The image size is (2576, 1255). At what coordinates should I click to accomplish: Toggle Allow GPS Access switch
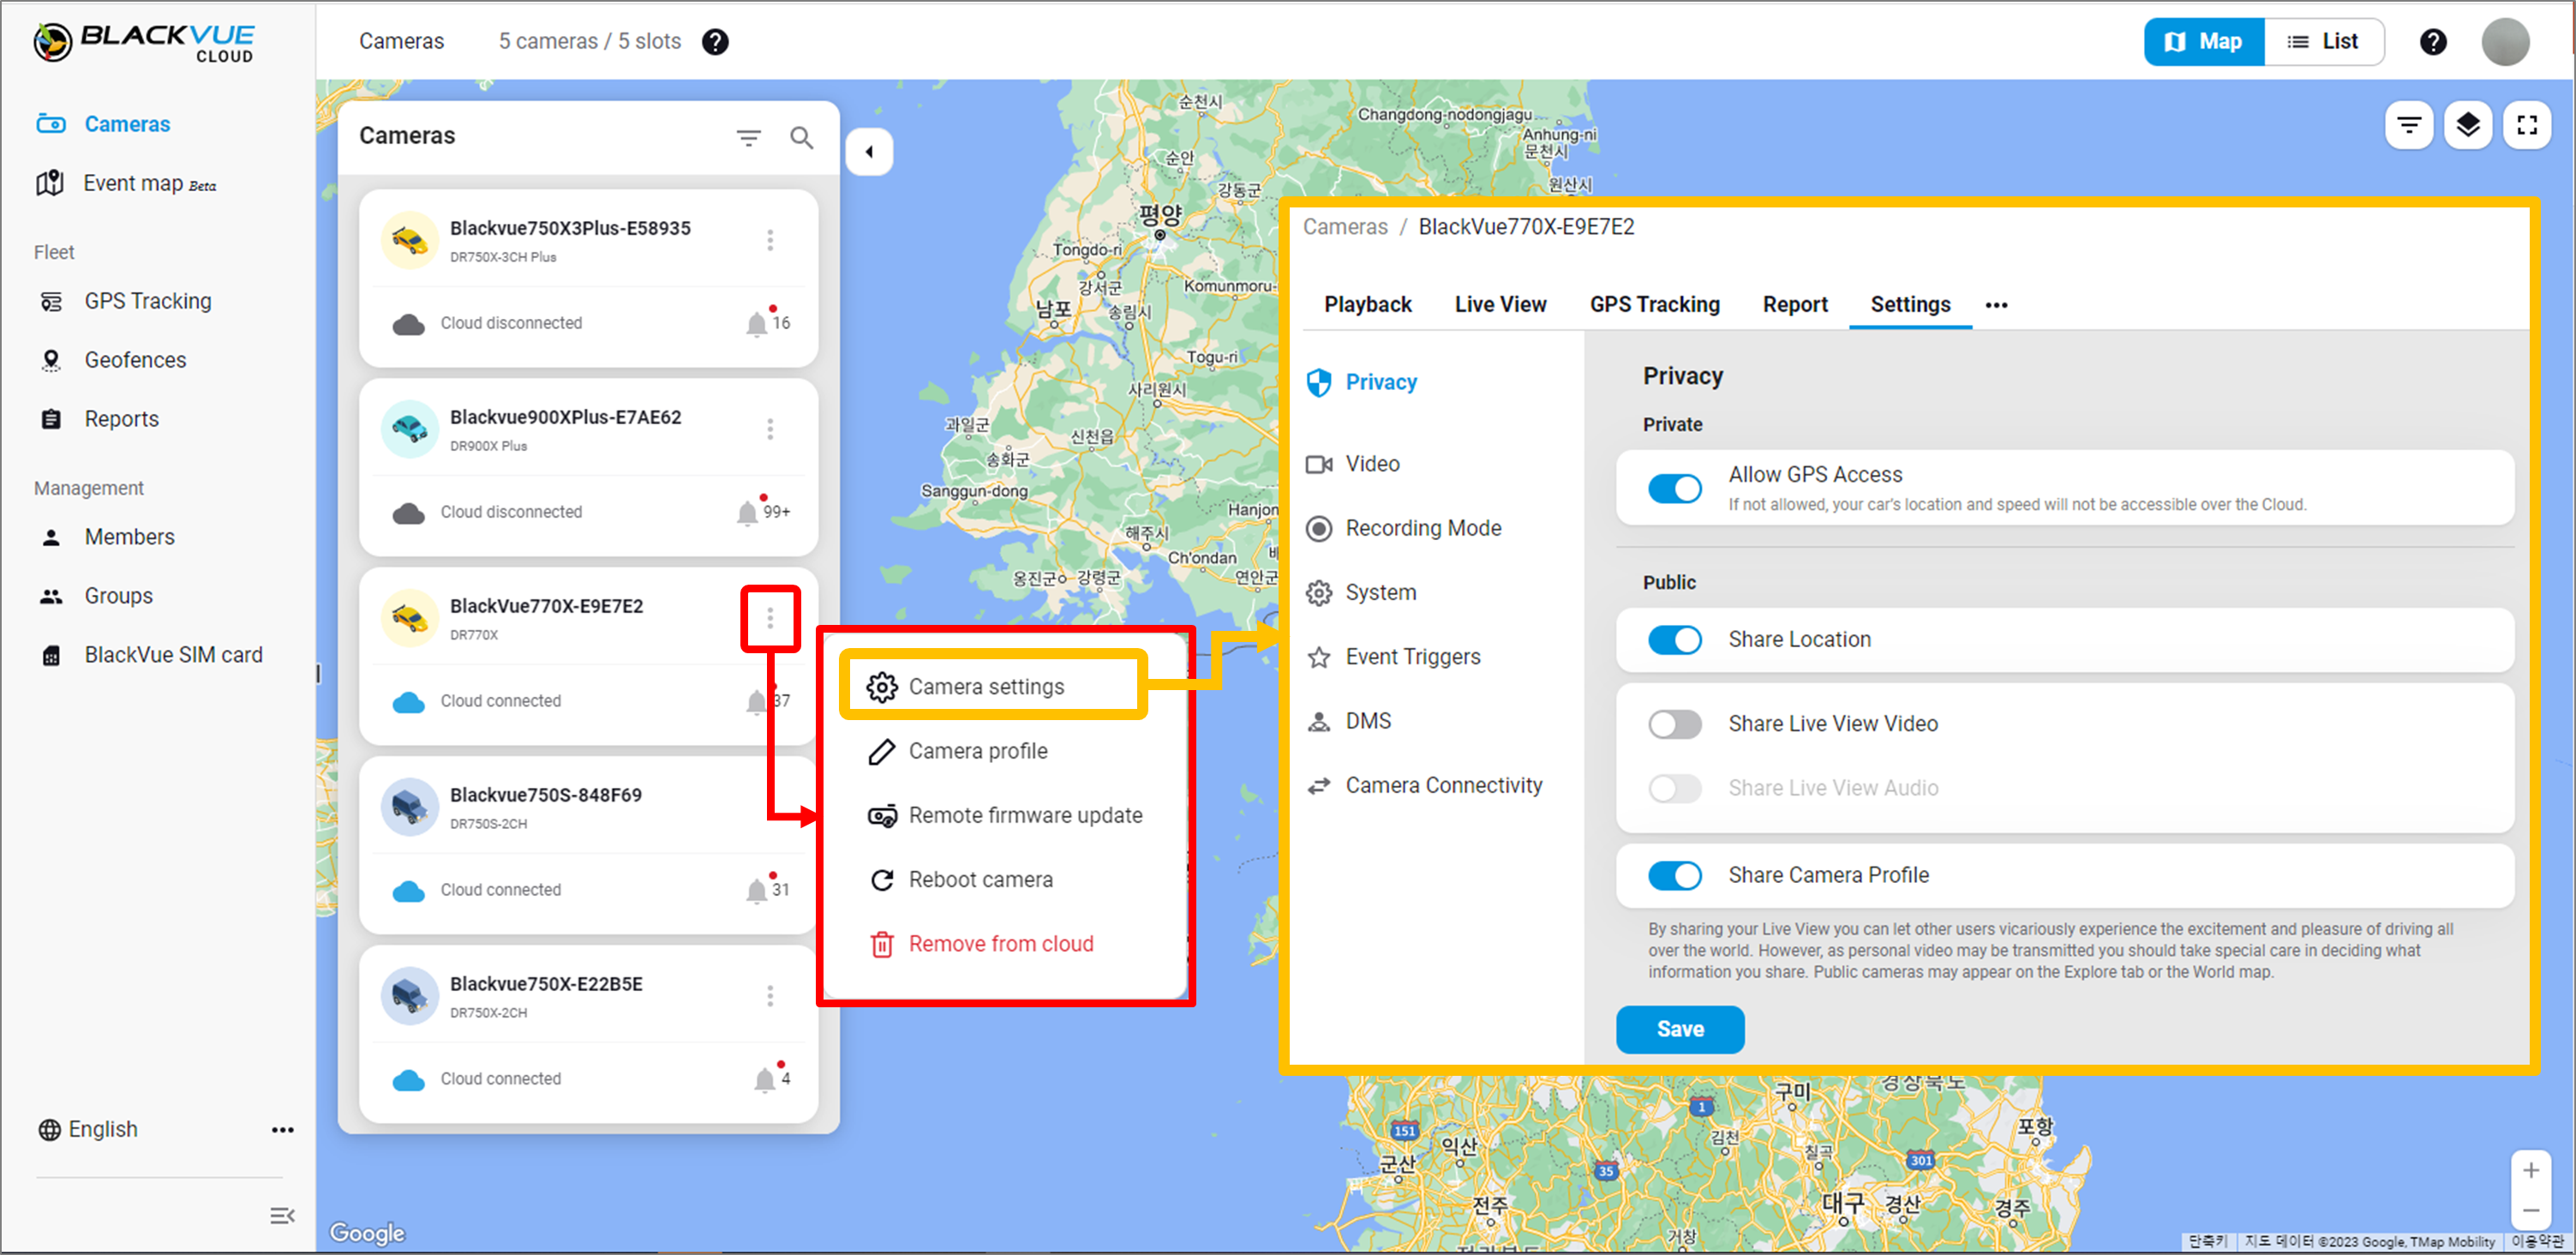(x=1675, y=488)
